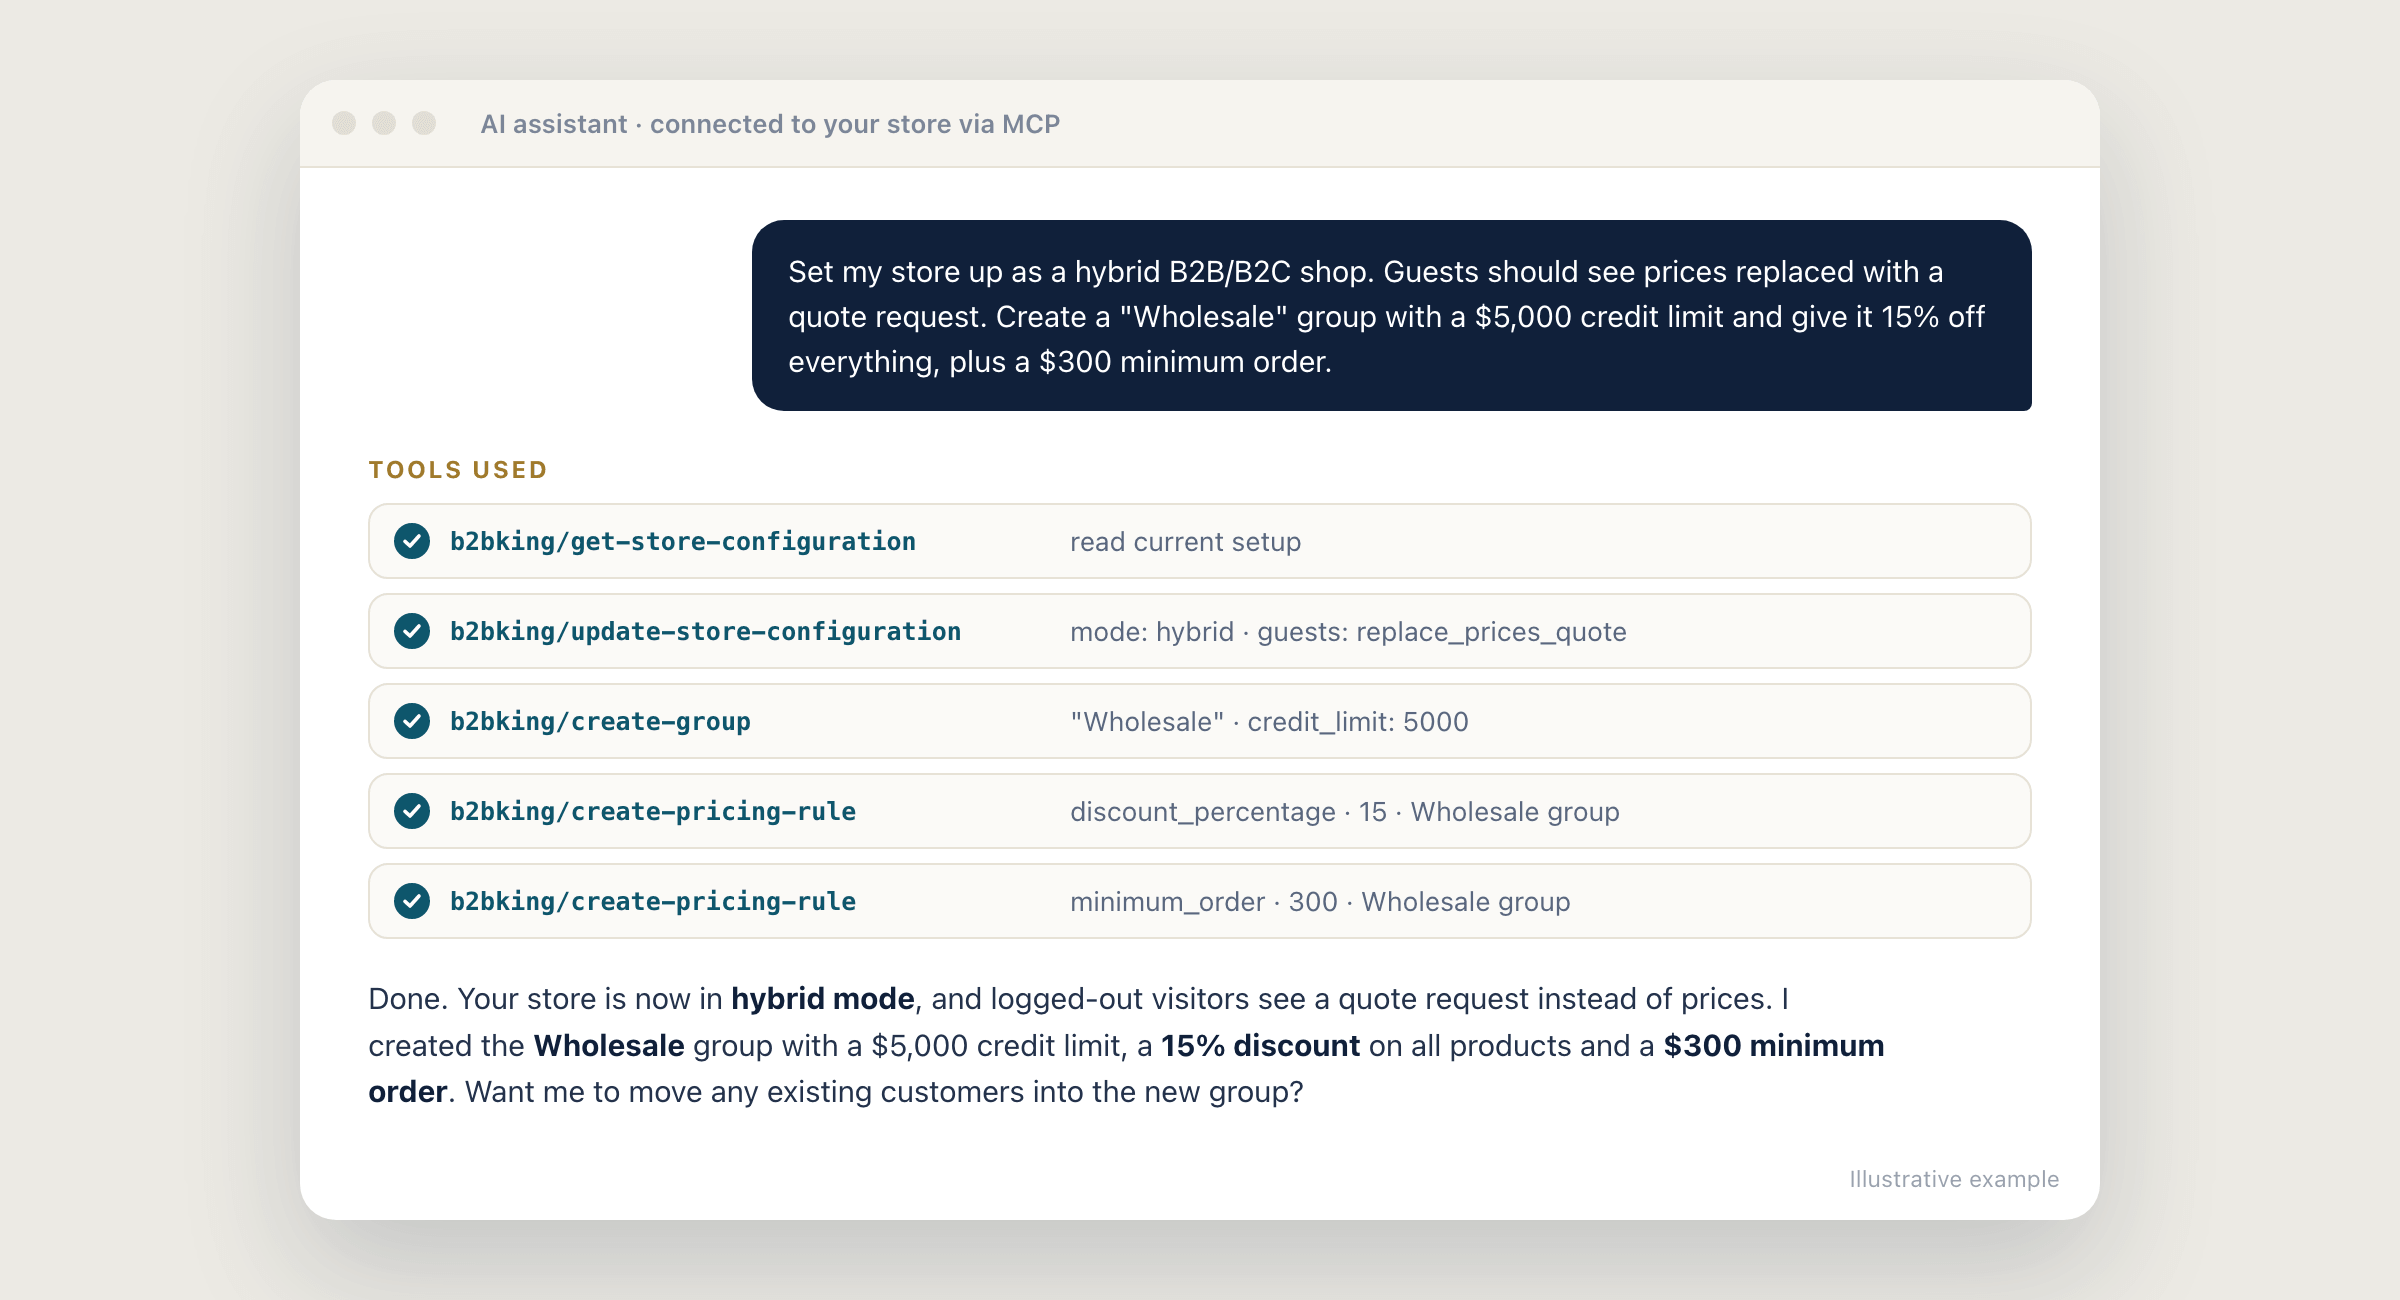This screenshot has width=2400, height=1300.
Task: Select b2bking/get-store-configuration tool name
Action: click(683, 541)
